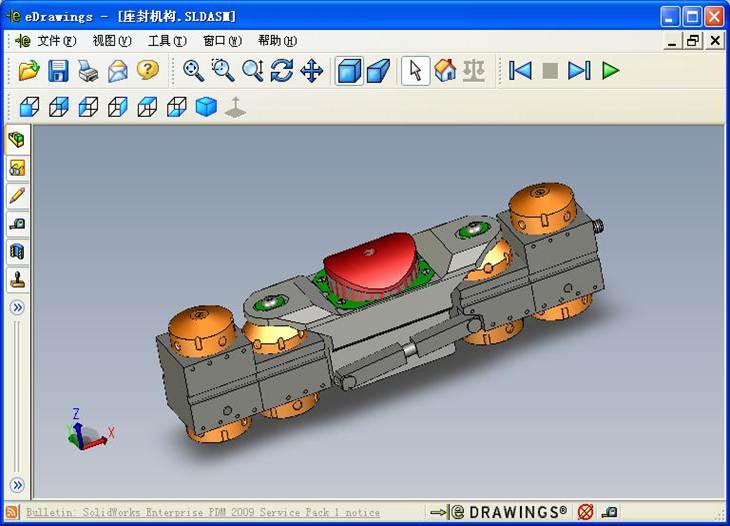Open the Configurations sidebar panel icon
Screen dimensions: 730x526
[17, 168]
